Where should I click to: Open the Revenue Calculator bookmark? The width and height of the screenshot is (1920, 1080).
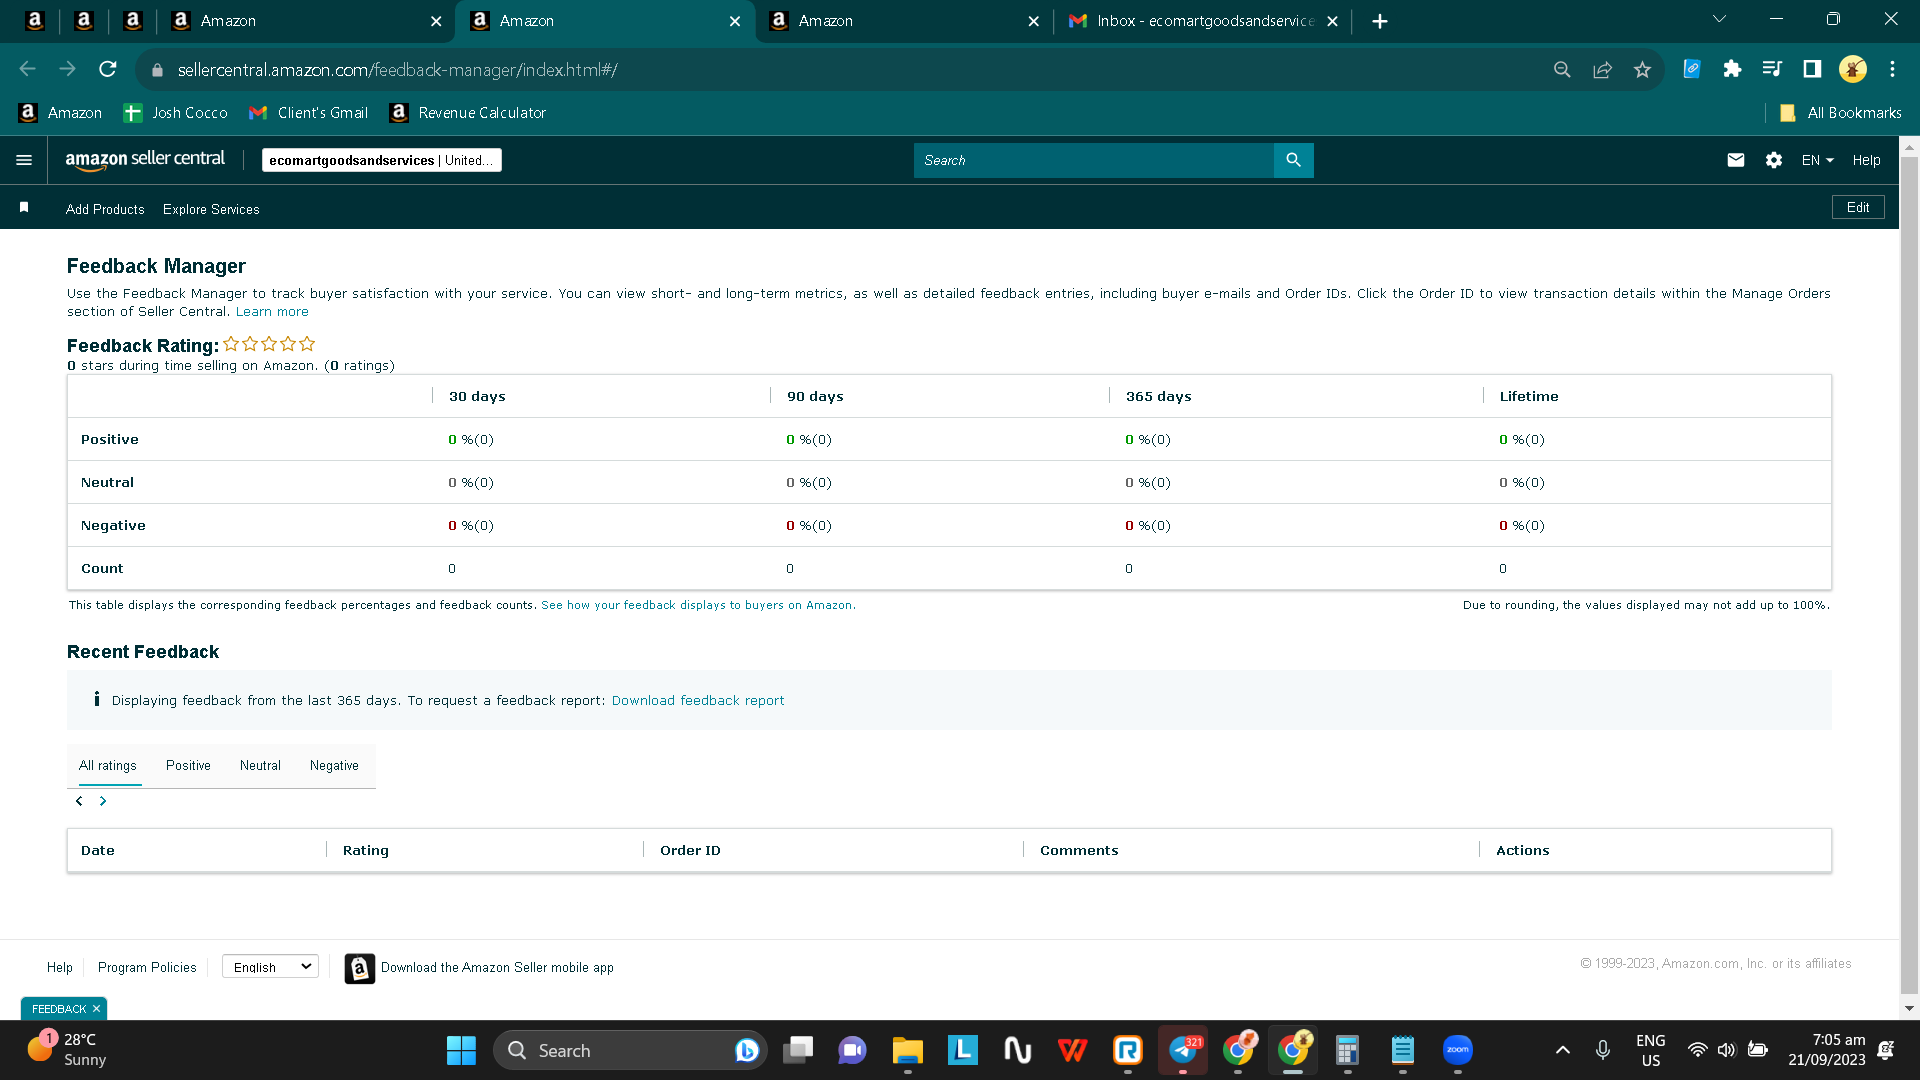tap(468, 113)
